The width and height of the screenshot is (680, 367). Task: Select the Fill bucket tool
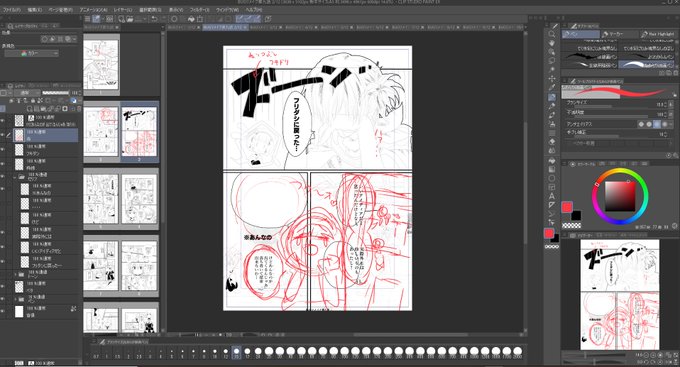[x=552, y=160]
